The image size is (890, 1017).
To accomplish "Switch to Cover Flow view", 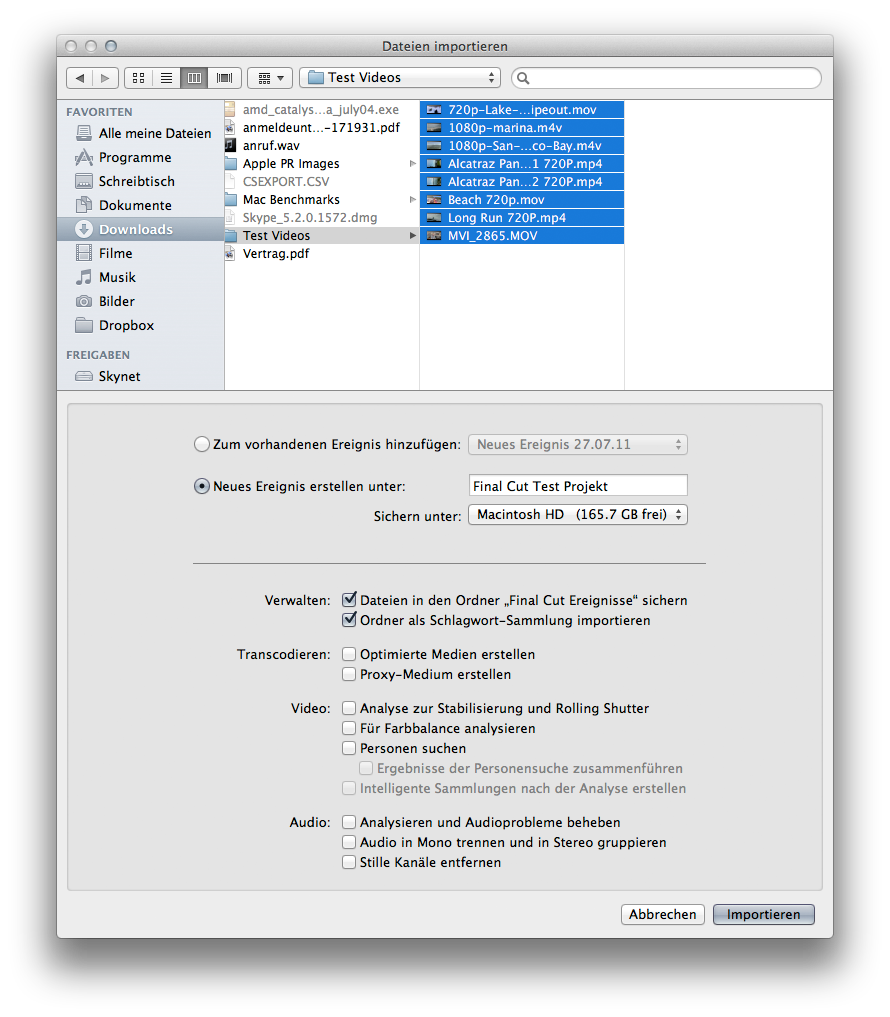I will pyautogui.click(x=224, y=78).
